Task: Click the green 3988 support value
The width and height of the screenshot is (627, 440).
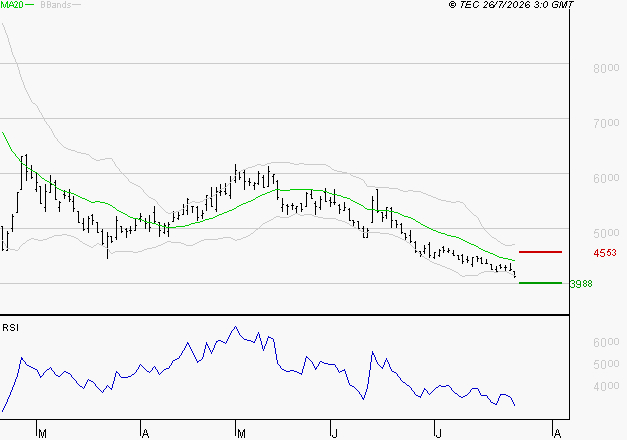Action: point(581,284)
